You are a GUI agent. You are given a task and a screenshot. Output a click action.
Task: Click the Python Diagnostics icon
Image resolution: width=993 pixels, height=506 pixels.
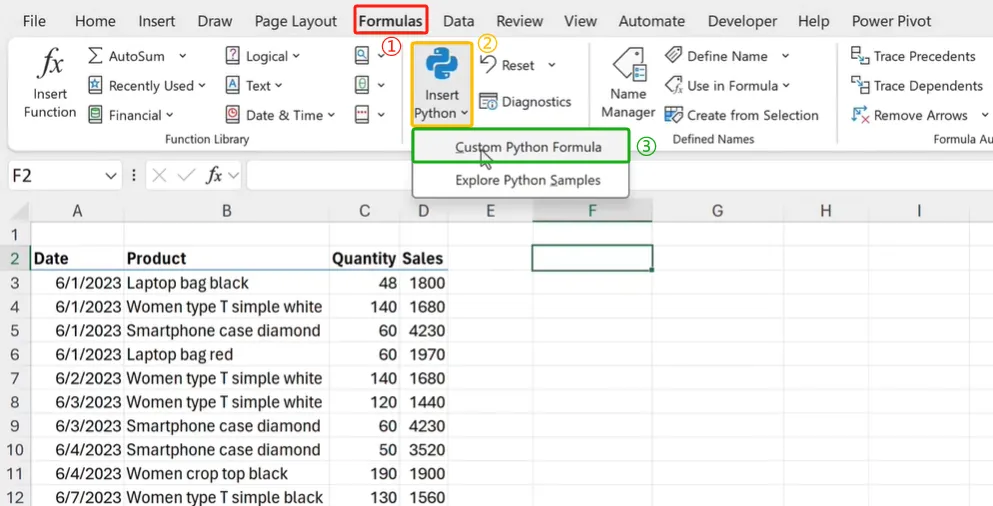[x=489, y=102]
